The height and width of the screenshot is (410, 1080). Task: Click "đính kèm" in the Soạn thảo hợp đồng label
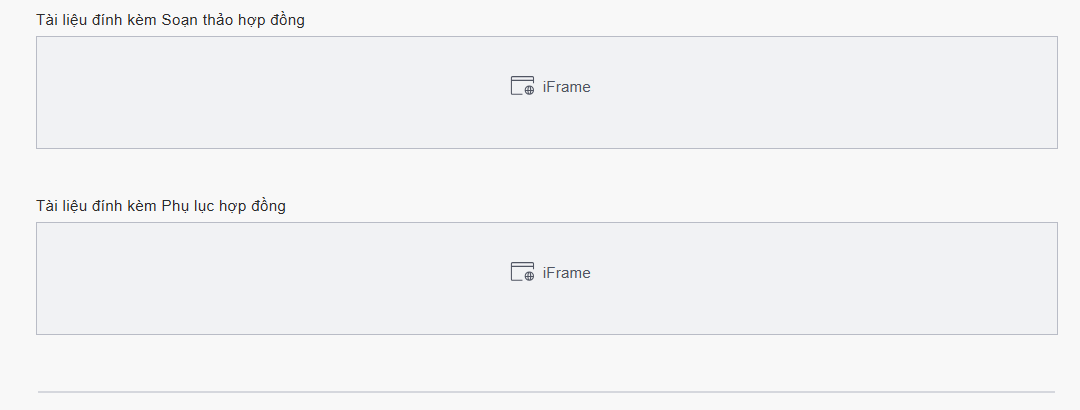pos(122,20)
